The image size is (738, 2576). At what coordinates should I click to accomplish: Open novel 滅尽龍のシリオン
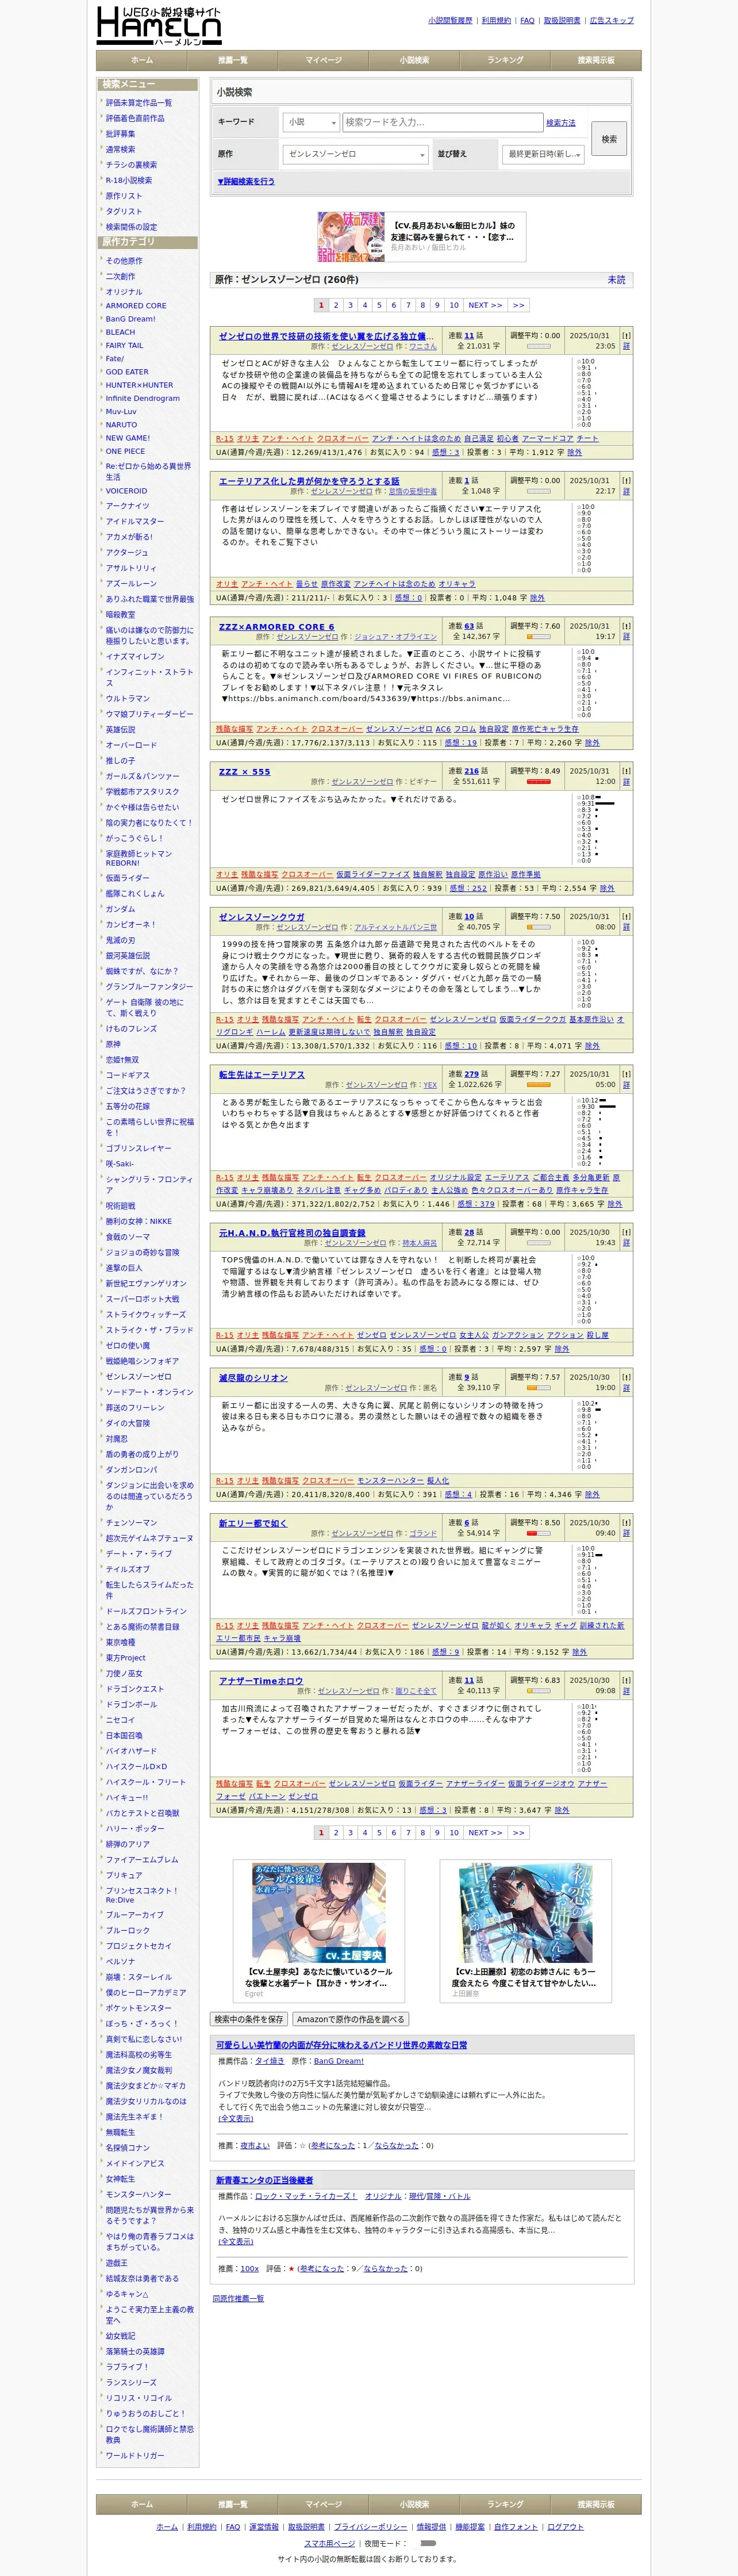253,1378
